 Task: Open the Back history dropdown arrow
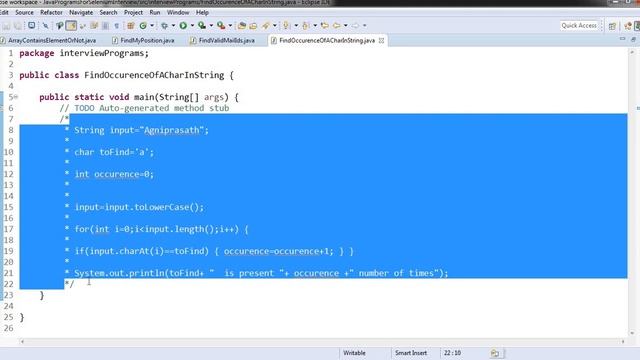point(346,26)
